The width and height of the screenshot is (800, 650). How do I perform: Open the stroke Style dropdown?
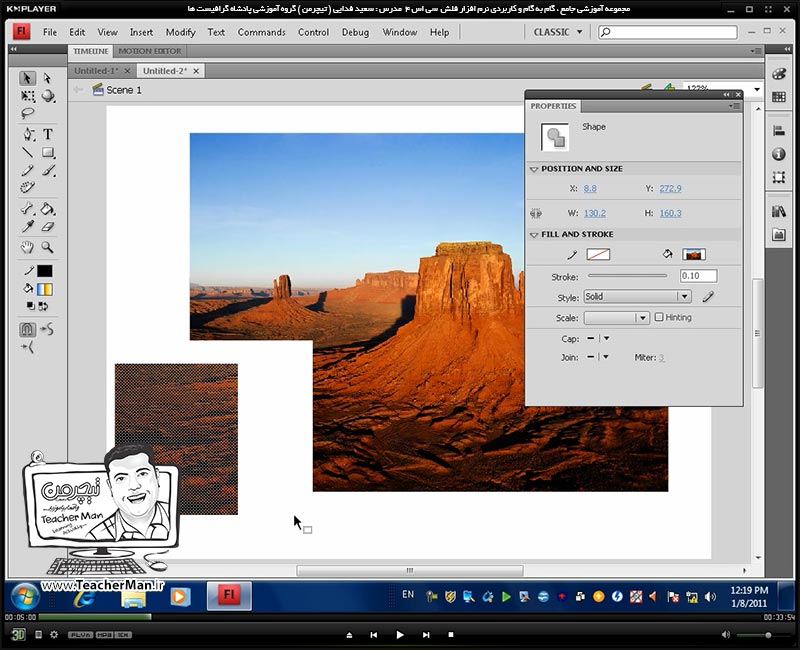click(638, 296)
